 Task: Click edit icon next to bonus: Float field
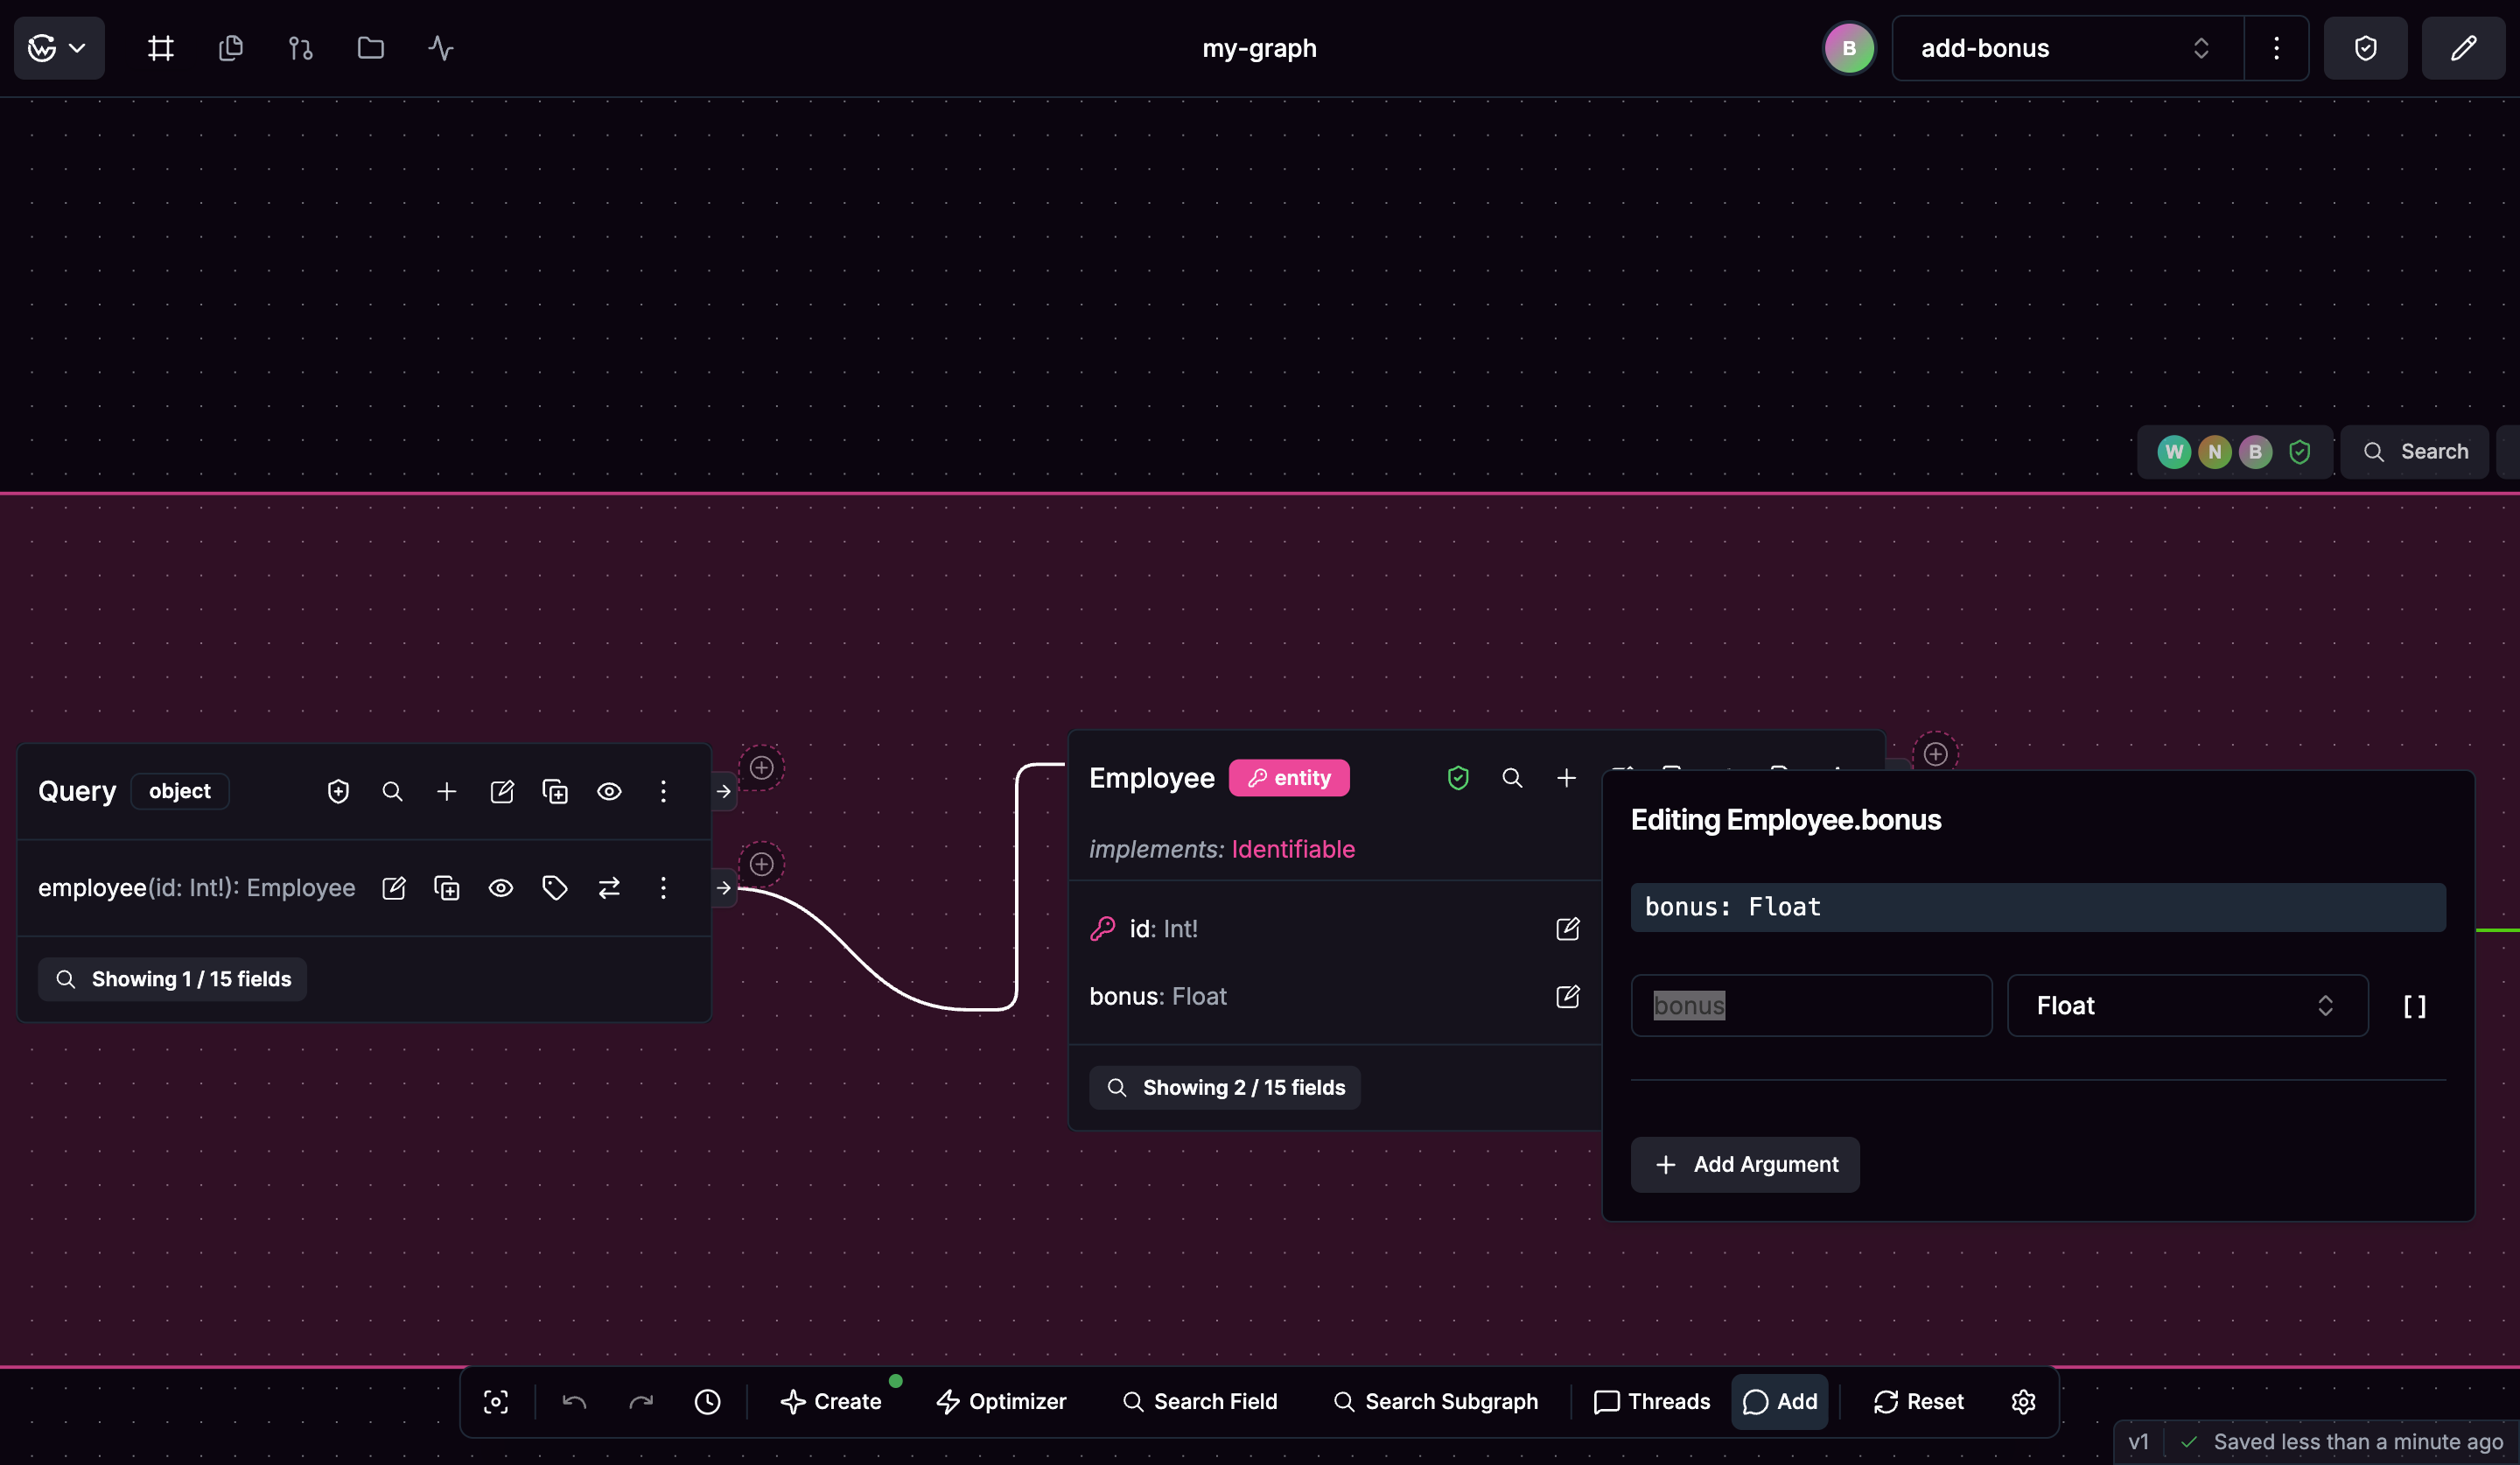[x=1567, y=996]
